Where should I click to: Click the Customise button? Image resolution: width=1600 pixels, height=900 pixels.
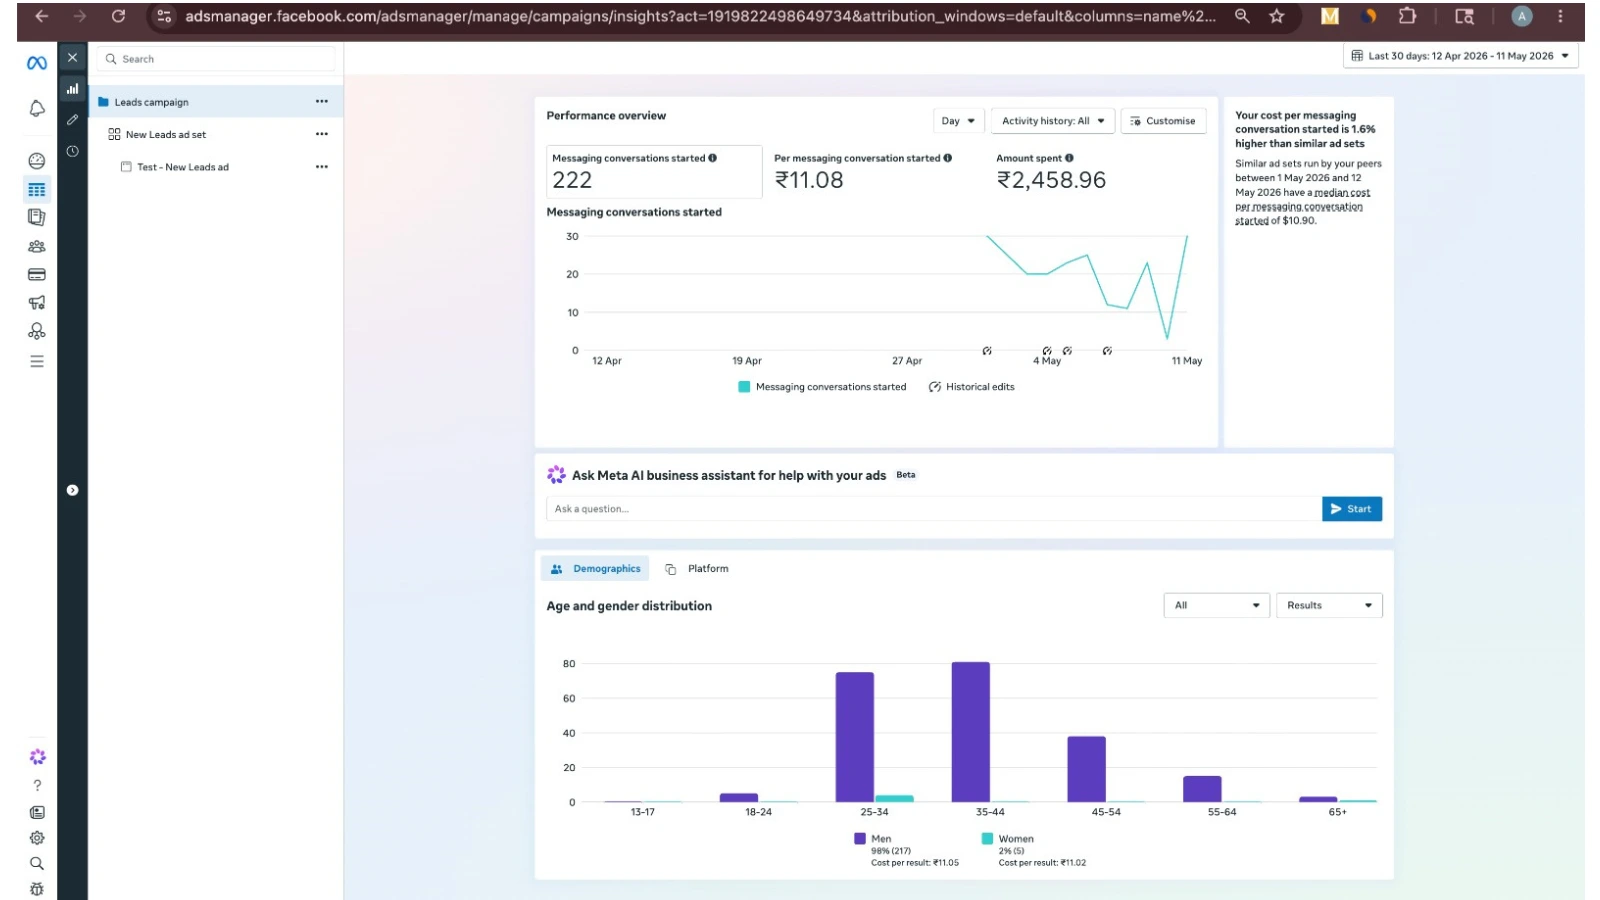coord(1163,121)
